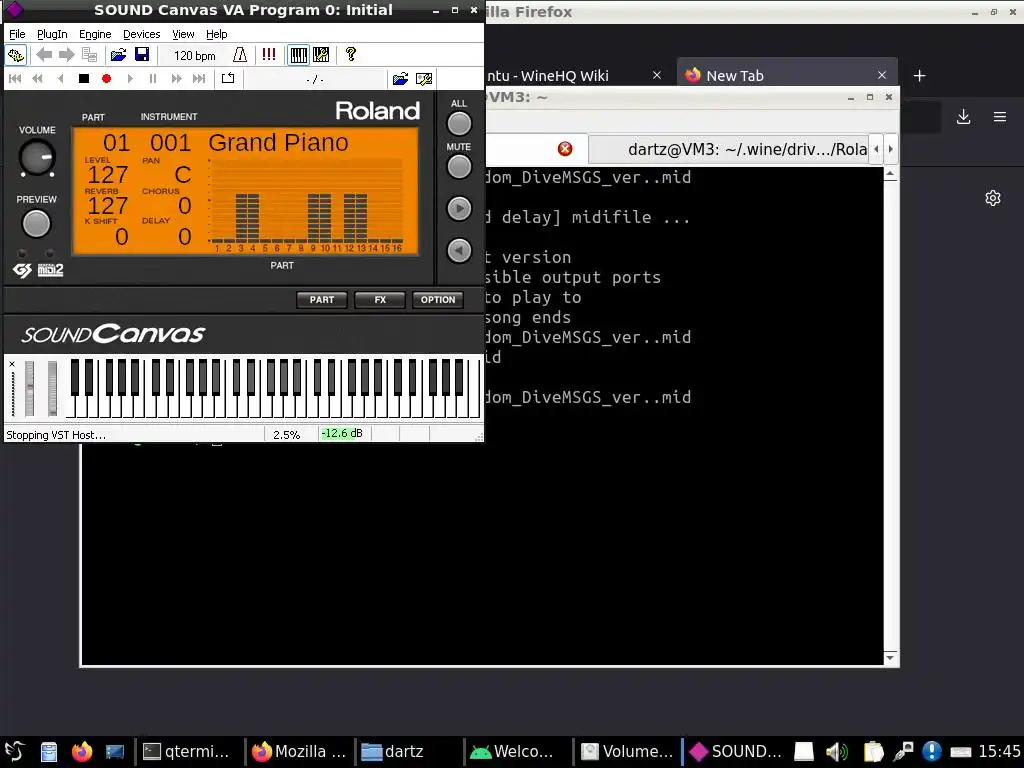
Task: Start recording with the red circle button
Action: tap(106, 79)
